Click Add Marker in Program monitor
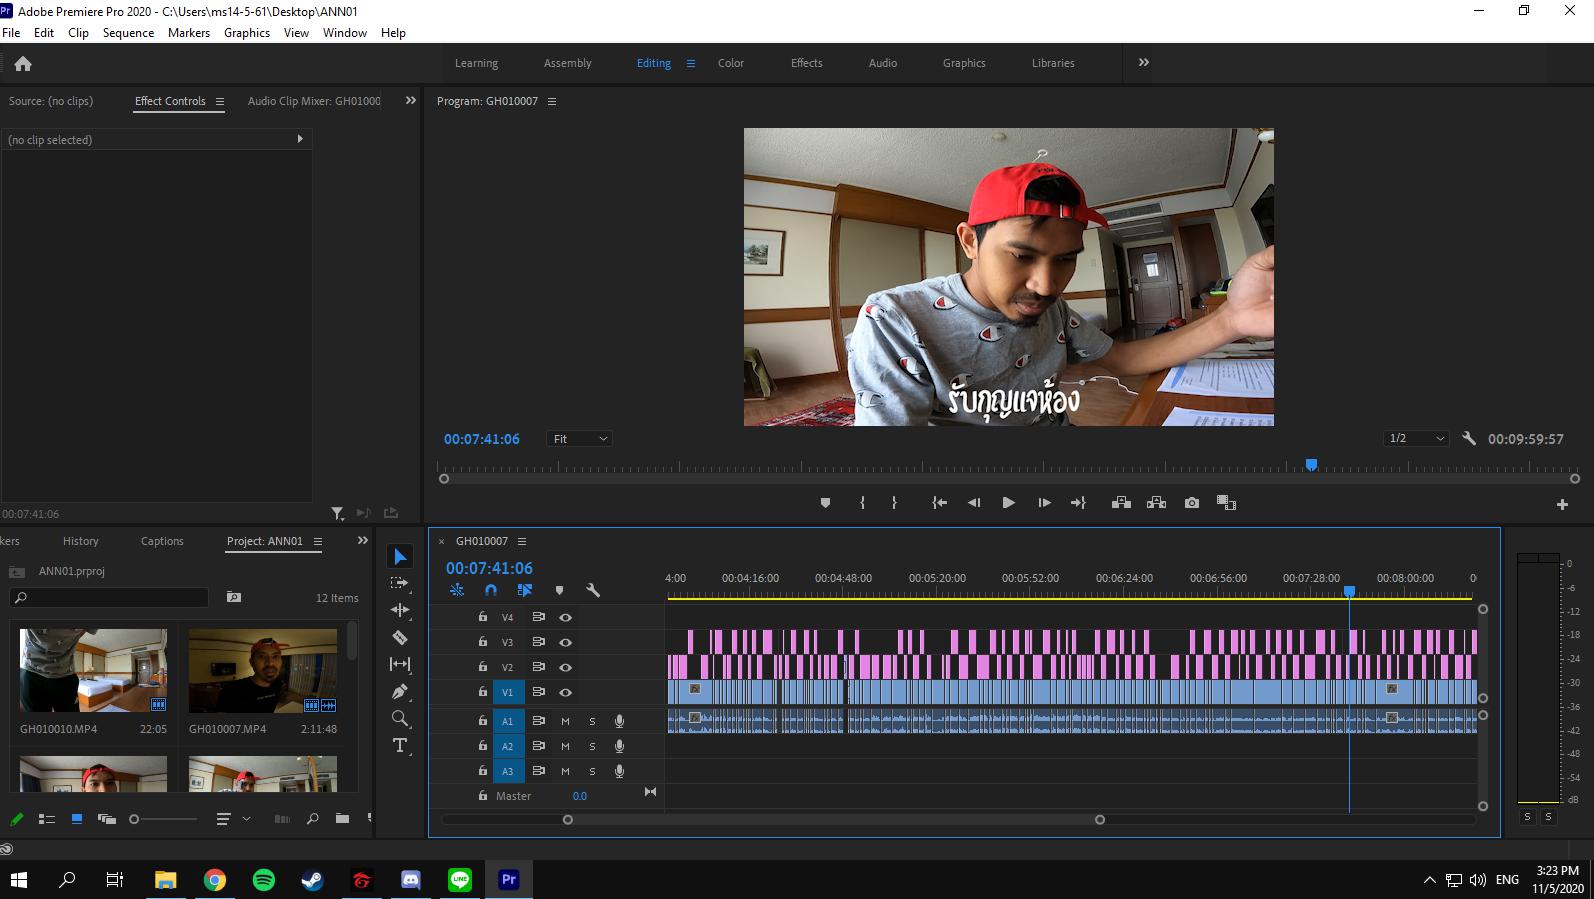 (825, 503)
